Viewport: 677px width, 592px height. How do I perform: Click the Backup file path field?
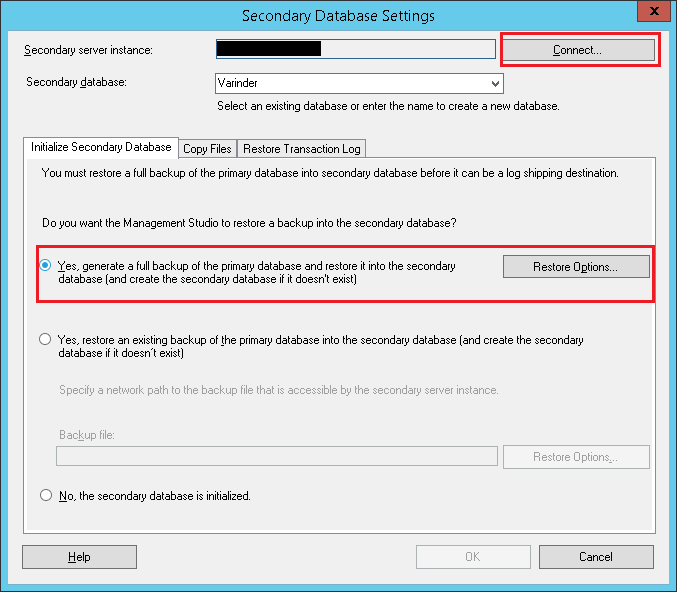(x=277, y=457)
